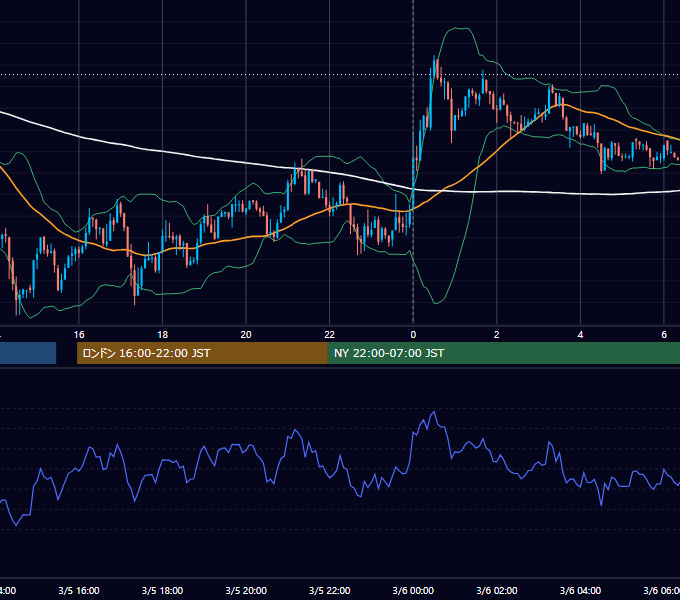This screenshot has width=680, height=600.
Task: Click the '18' hour label on upper time axis
Action: tap(163, 335)
